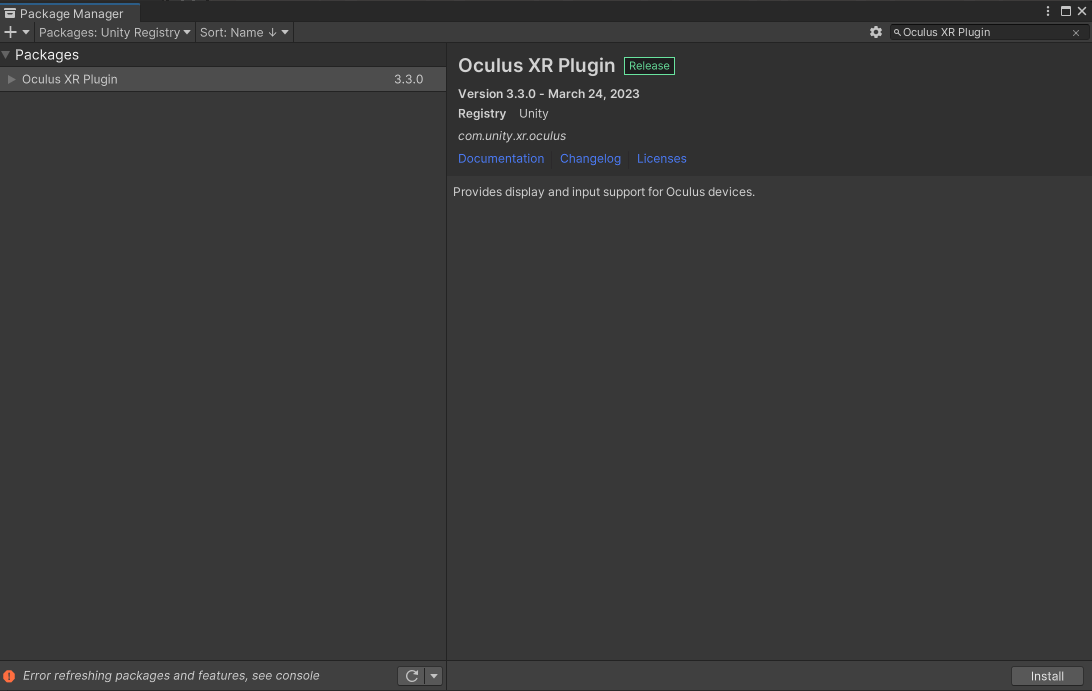1092x691 pixels.
Task: Click the Unity registry value text
Action: point(533,114)
